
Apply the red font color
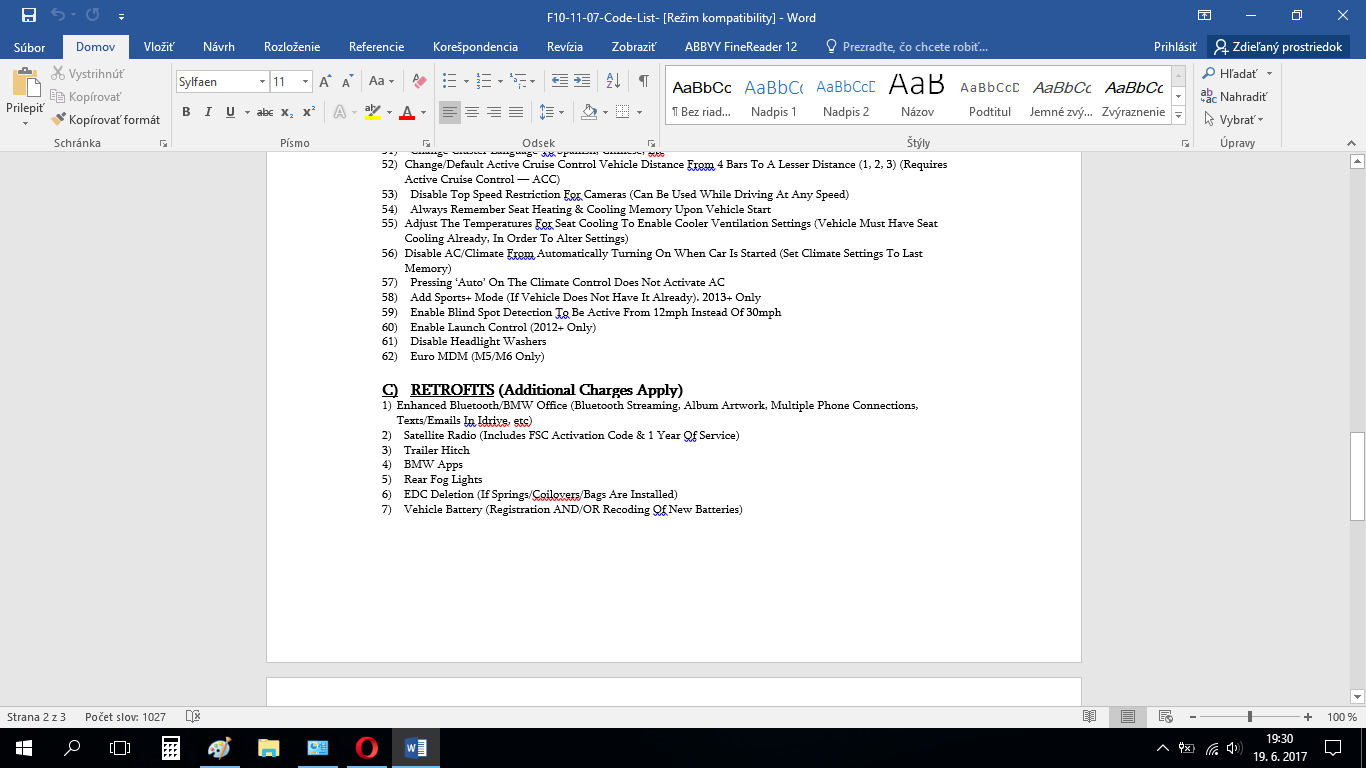pos(407,112)
